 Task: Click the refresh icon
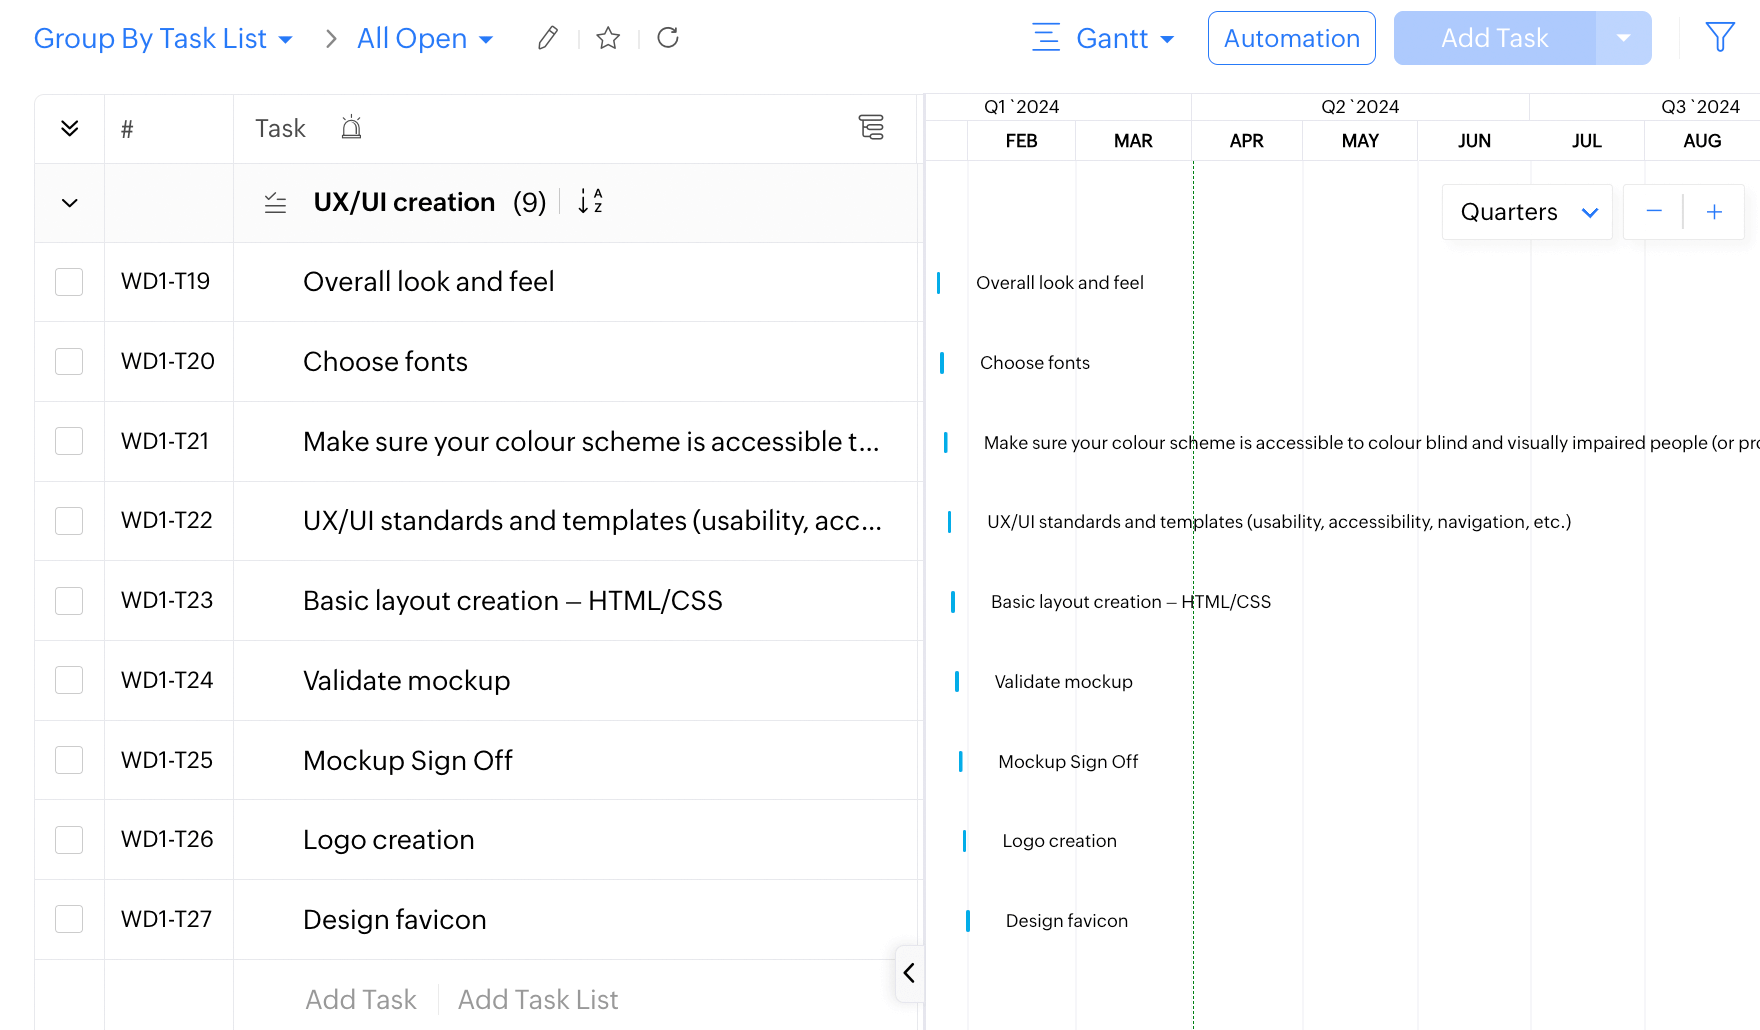[668, 38]
